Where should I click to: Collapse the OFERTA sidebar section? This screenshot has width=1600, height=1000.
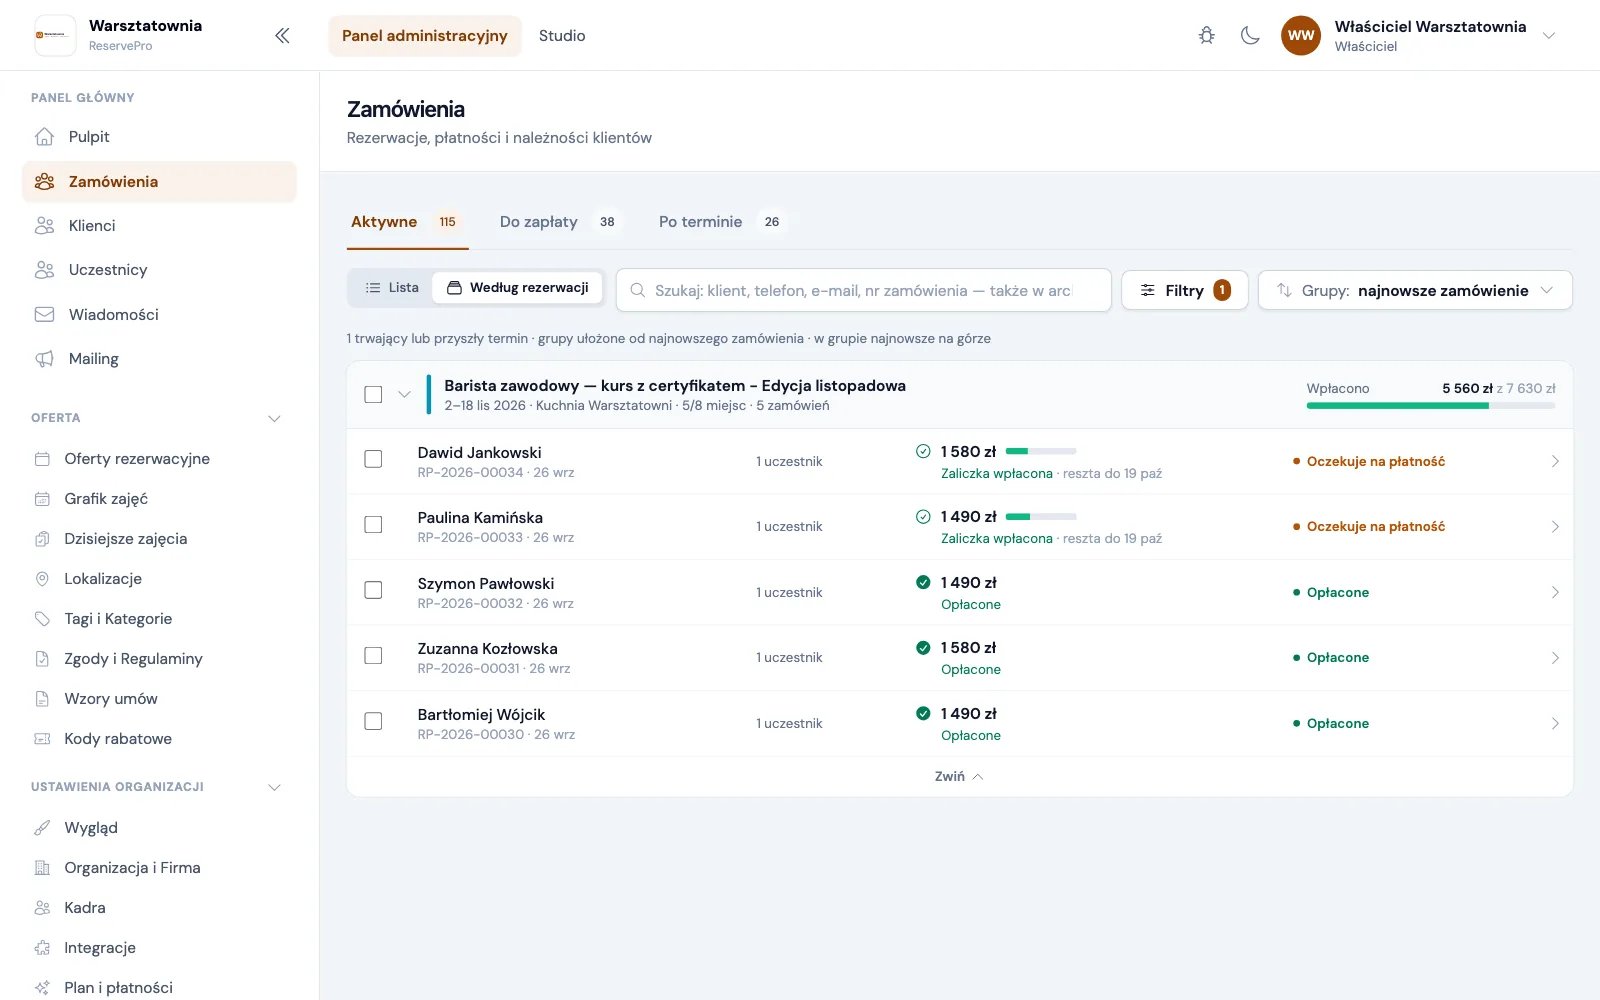274,419
